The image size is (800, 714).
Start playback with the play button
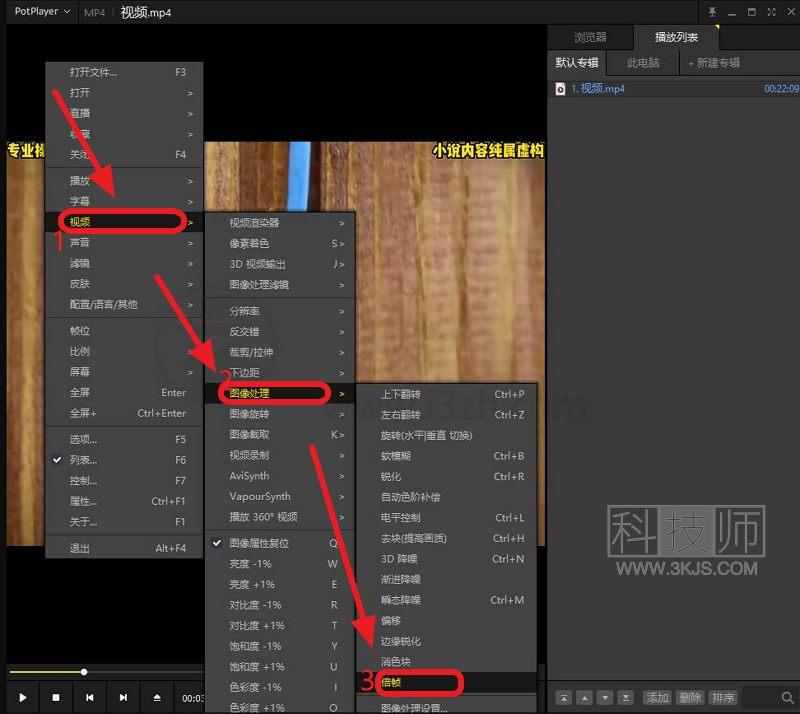click(22, 697)
